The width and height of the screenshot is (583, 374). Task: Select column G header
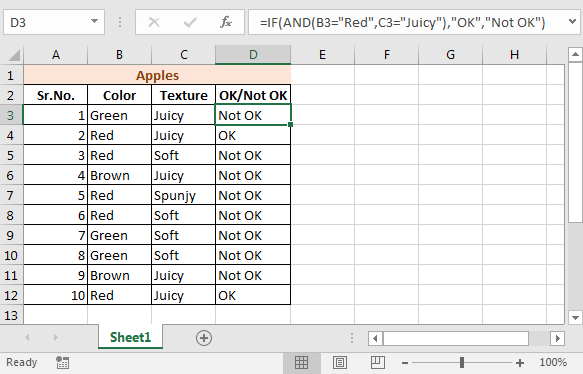coord(450,55)
